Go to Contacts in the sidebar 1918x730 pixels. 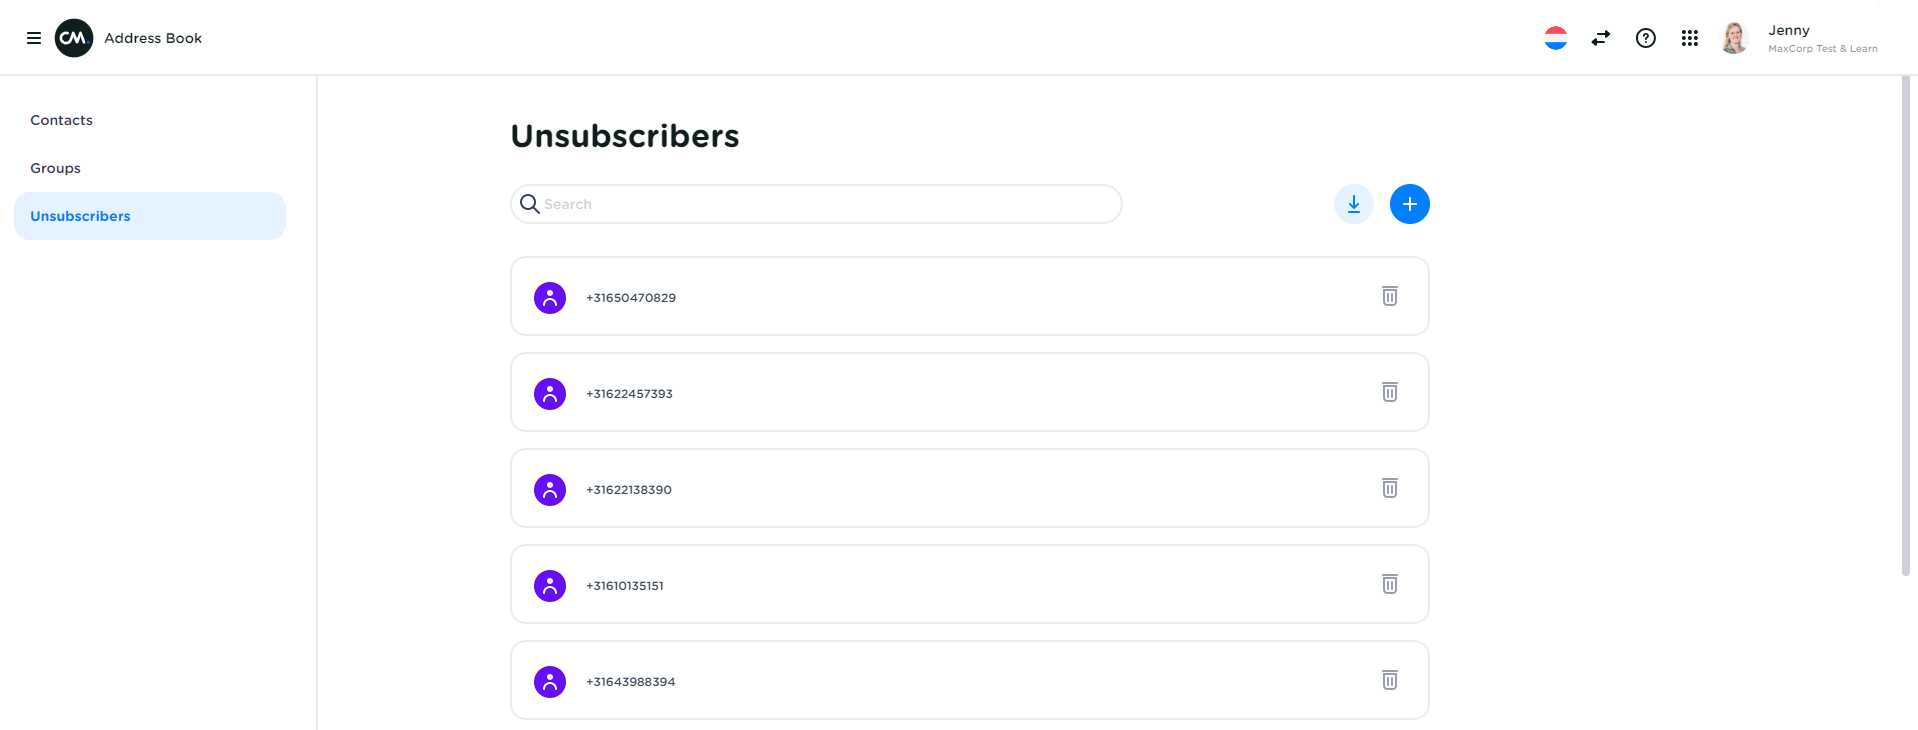click(61, 120)
